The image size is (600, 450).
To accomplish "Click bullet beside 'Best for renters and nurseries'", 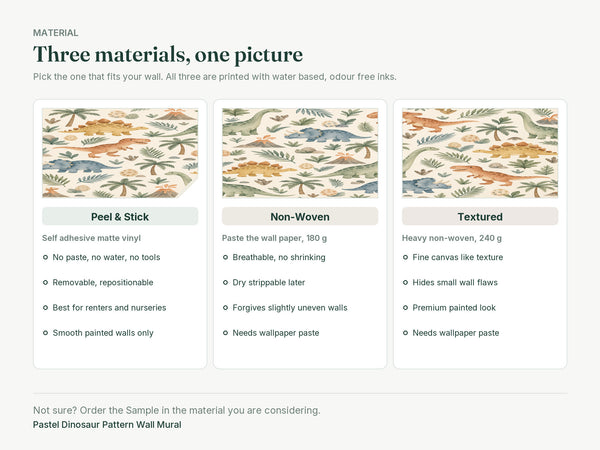I will point(45,308).
